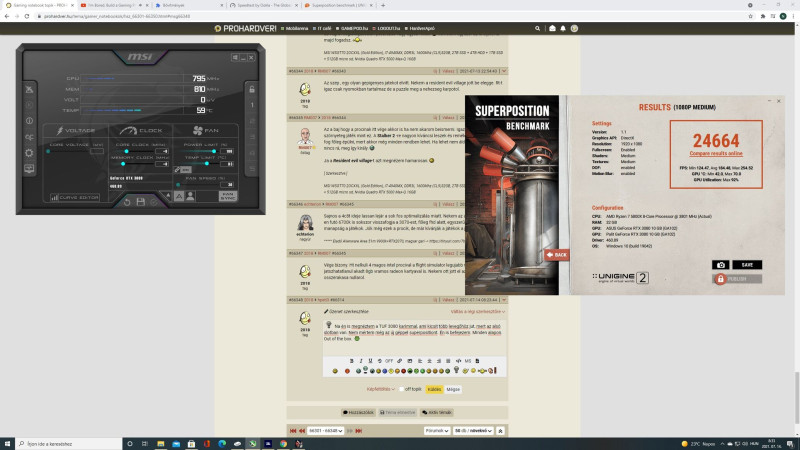Screen dimensions: 800x450
Task: Open the 50 db / növekvő dropdown
Action: [x=473, y=431]
